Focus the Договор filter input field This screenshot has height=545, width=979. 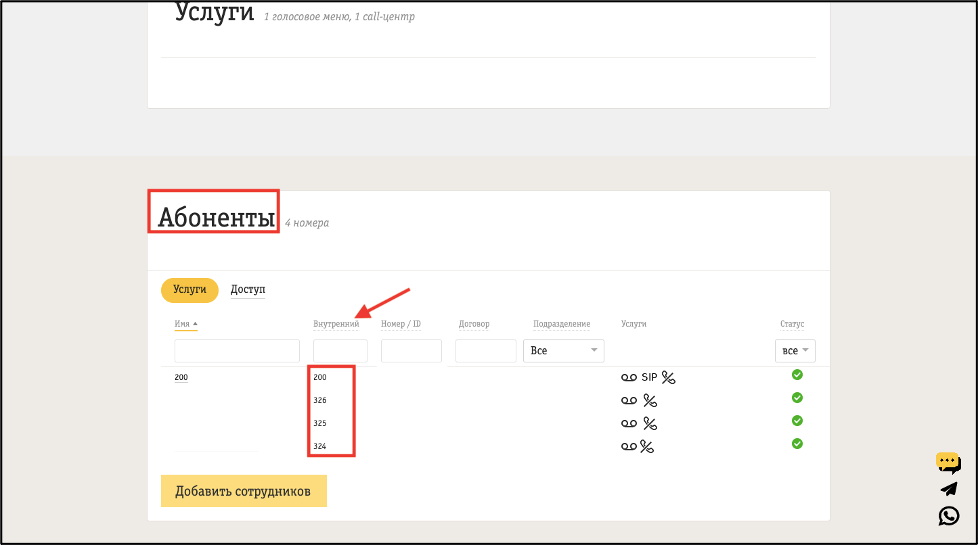point(486,351)
